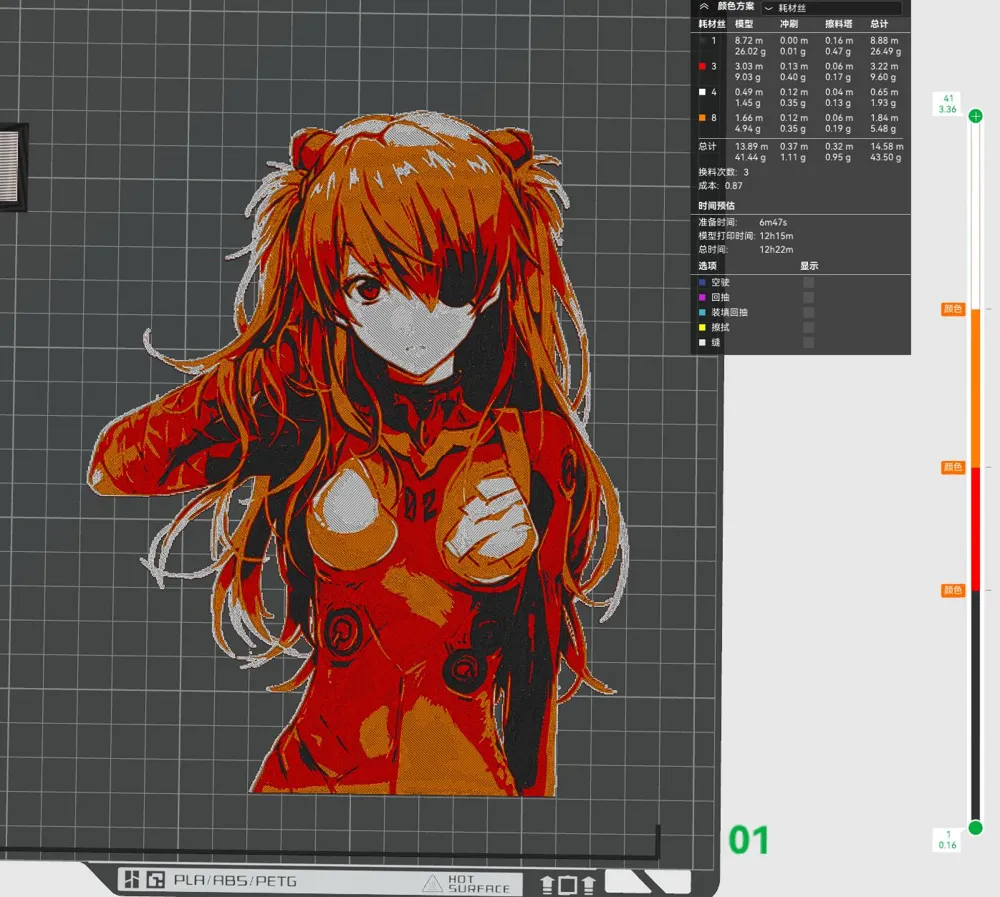Image resolution: width=1000 pixels, height=897 pixels.
Task: Click the 8.72 m model value for filament 1
Action: point(748,40)
